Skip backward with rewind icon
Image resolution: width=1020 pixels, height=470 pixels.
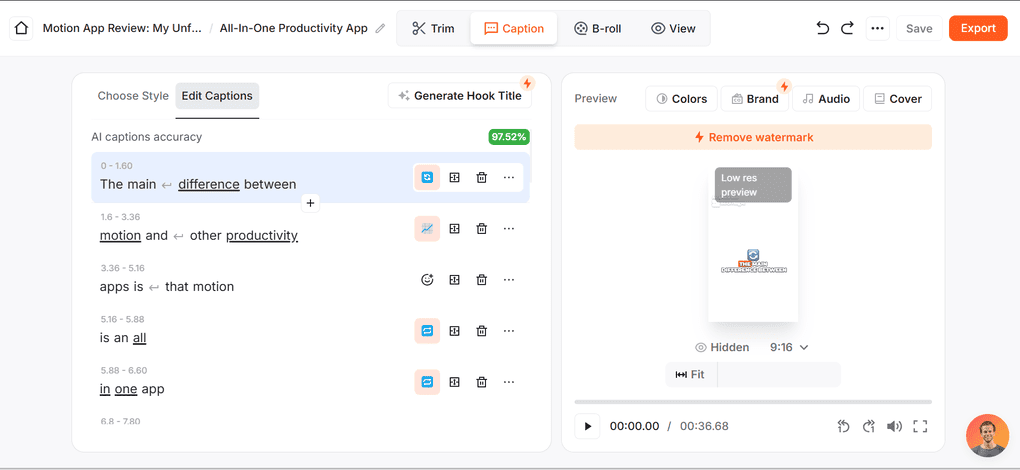[x=844, y=426]
